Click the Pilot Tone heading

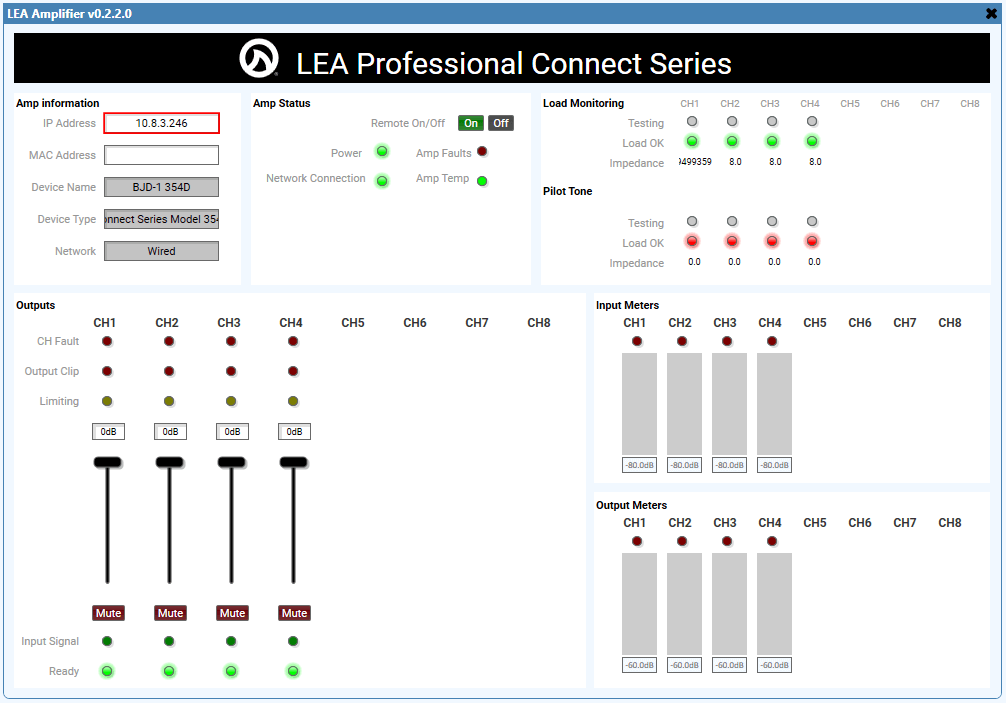[x=568, y=191]
